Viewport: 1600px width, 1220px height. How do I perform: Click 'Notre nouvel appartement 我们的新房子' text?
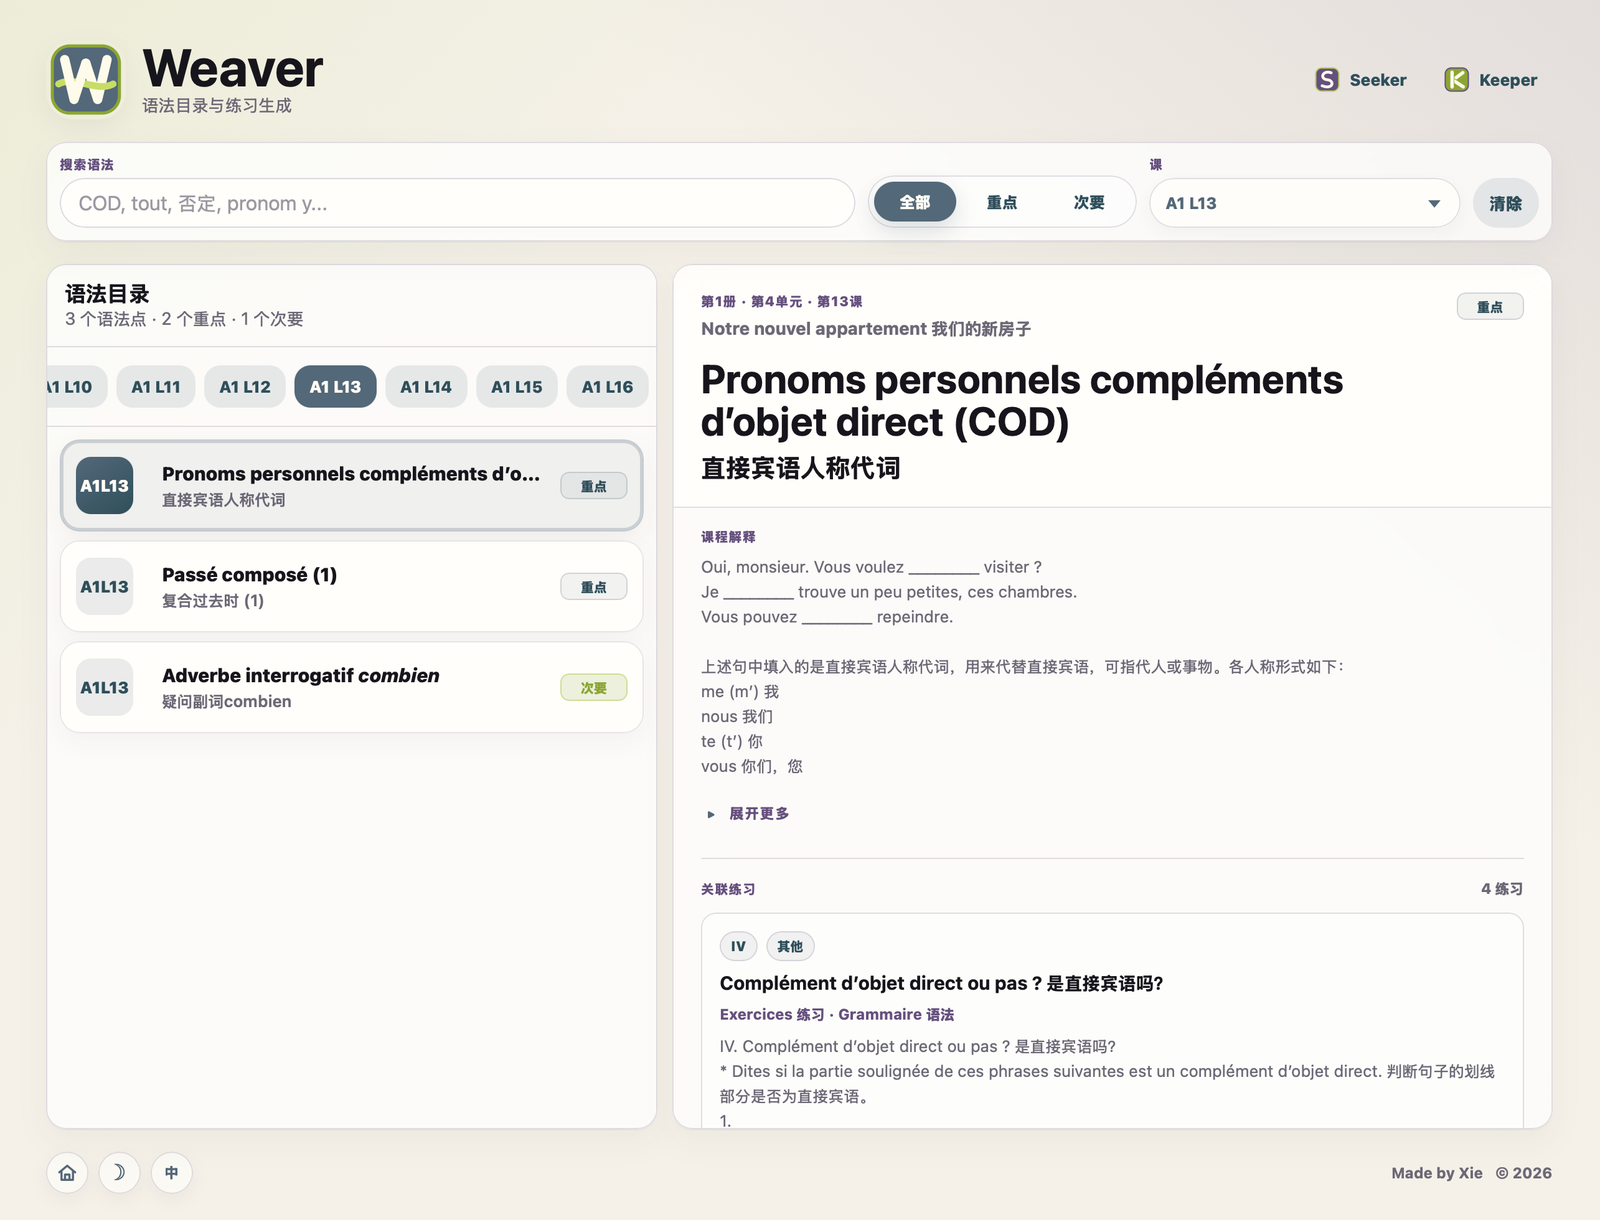tap(866, 329)
